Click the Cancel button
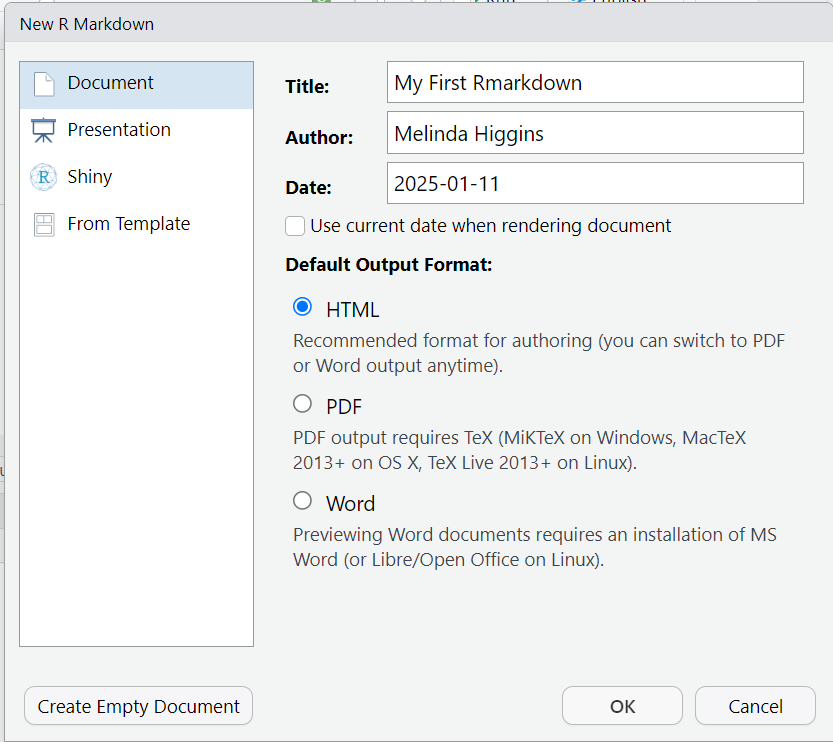This screenshot has height=742, width=833. pos(755,706)
